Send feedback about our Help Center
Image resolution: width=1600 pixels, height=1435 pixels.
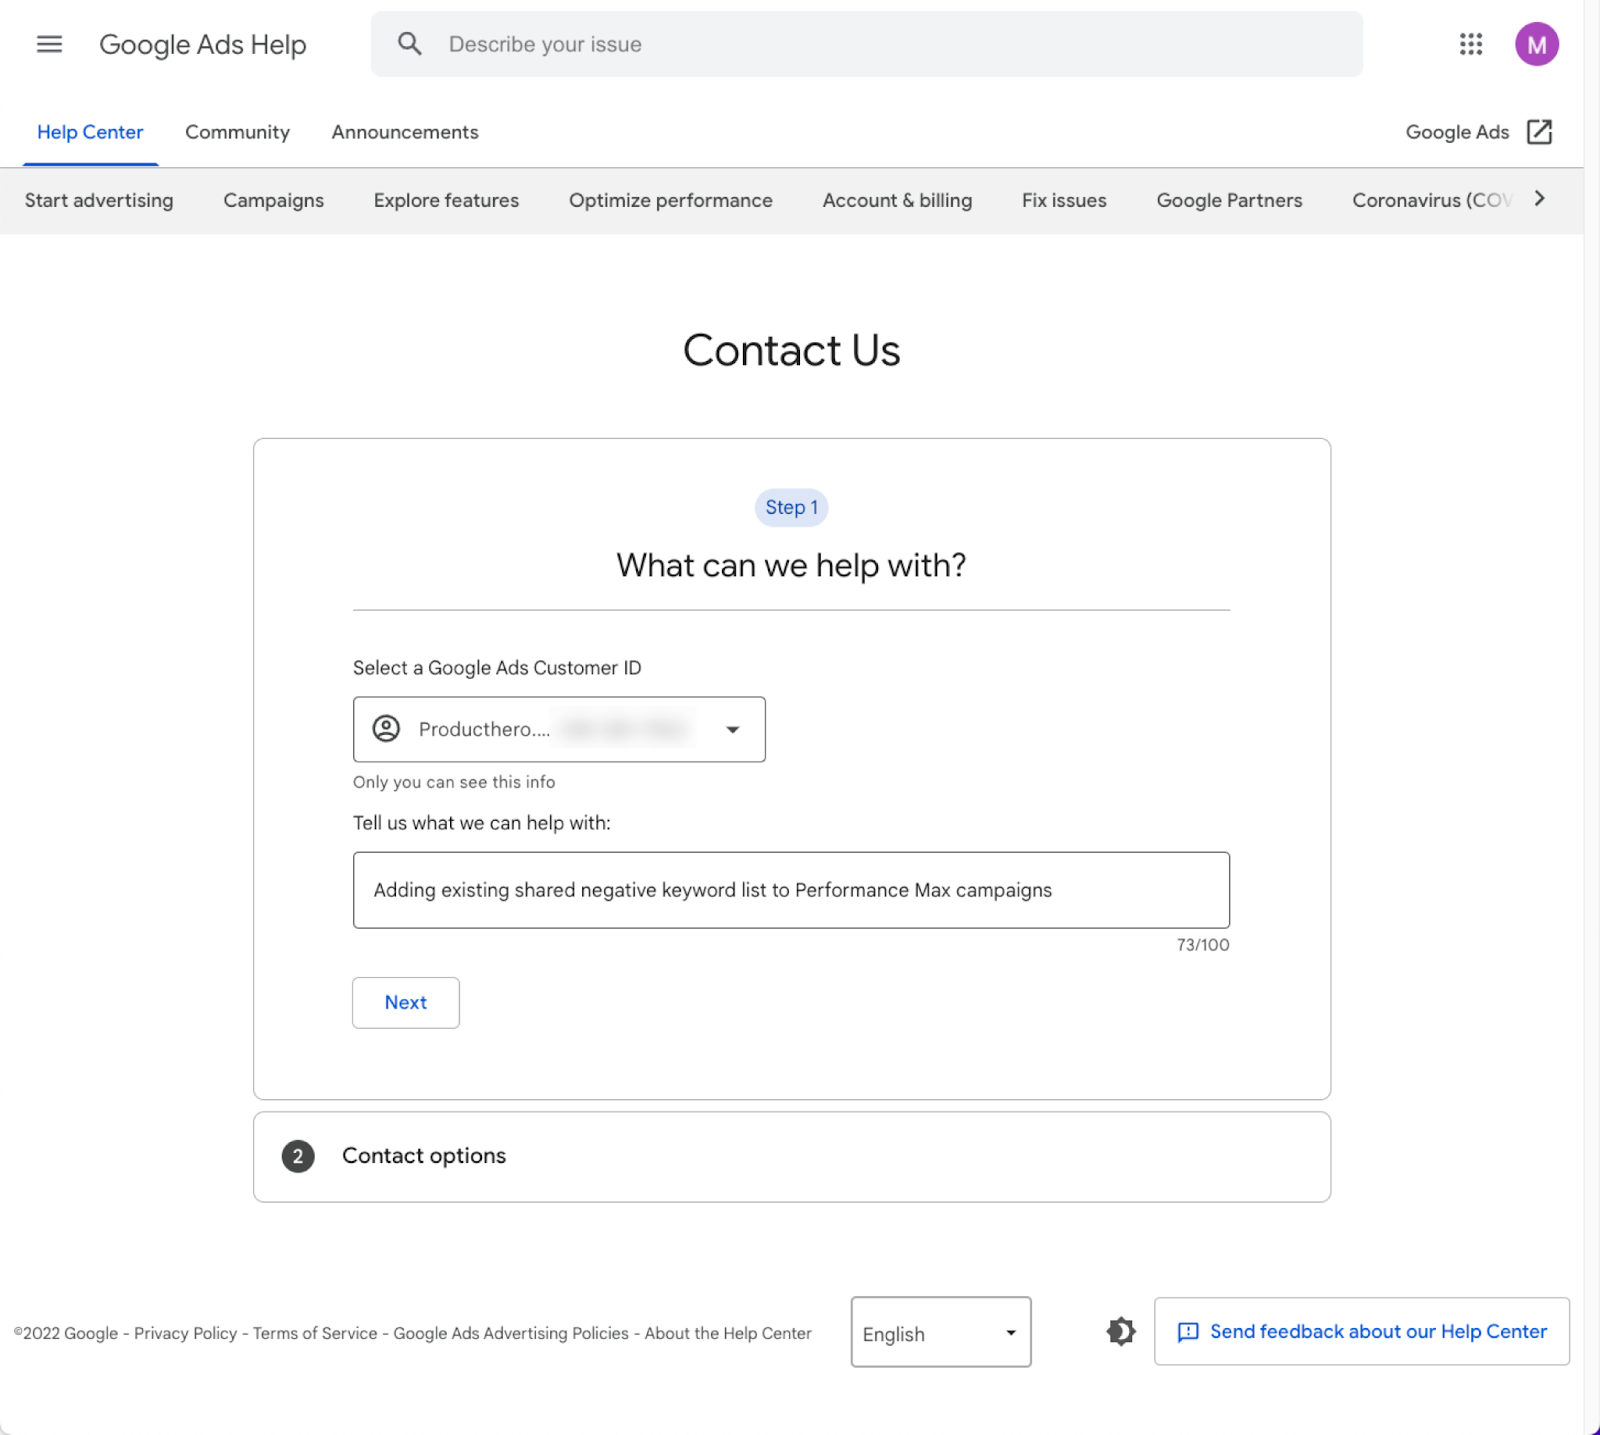pos(1362,1331)
